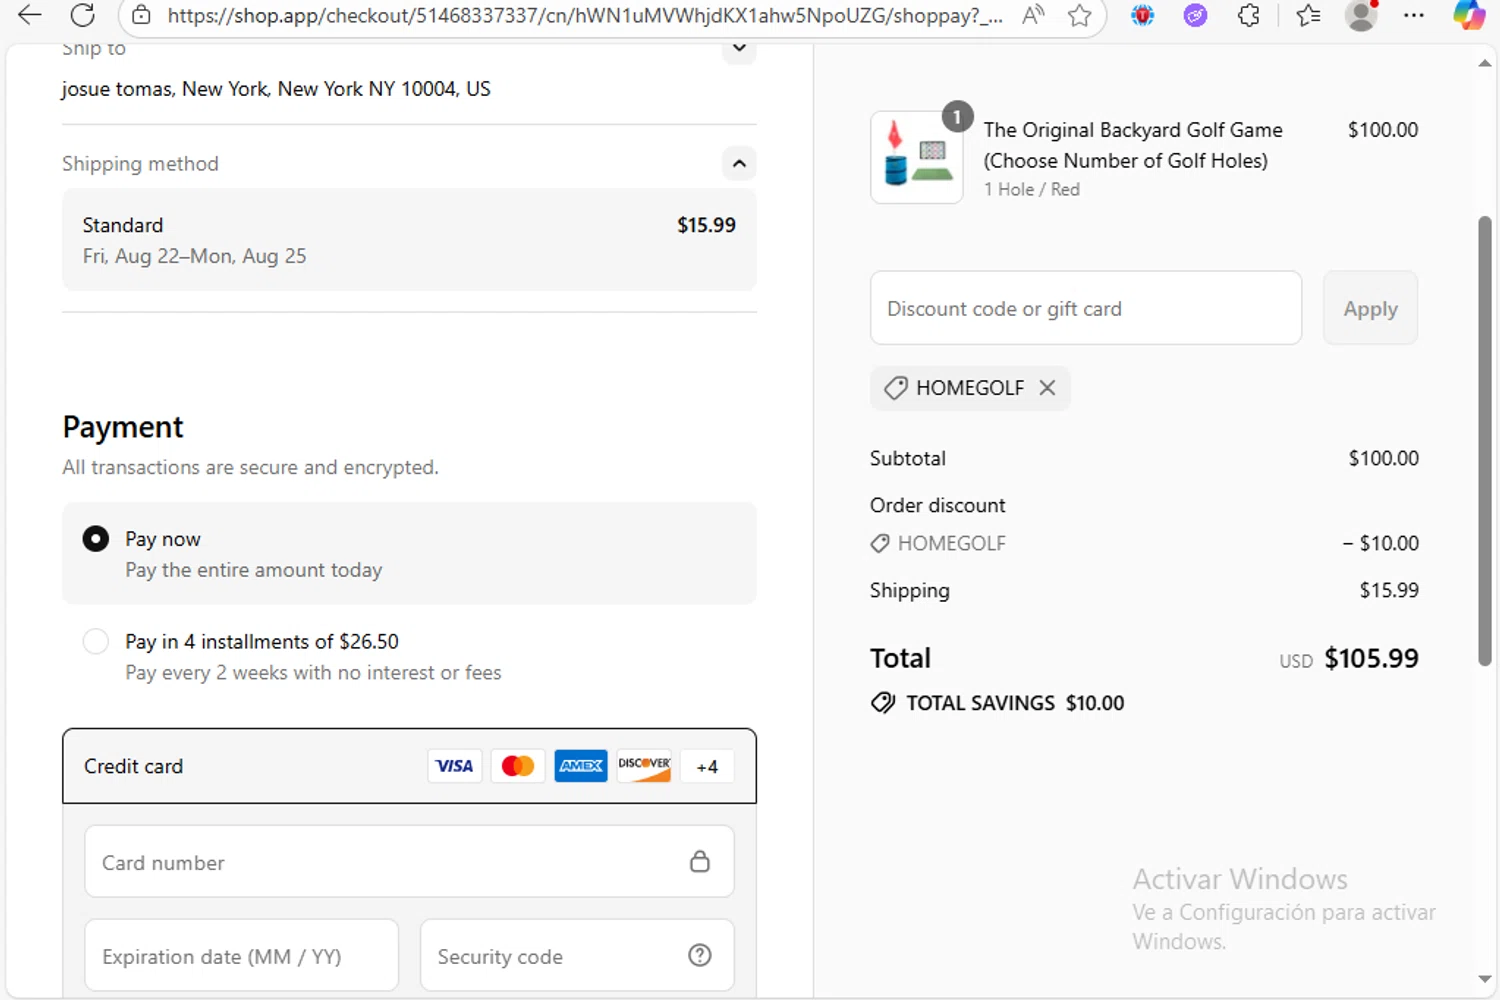
Task: Select the Pay now radio option
Action: (95, 539)
